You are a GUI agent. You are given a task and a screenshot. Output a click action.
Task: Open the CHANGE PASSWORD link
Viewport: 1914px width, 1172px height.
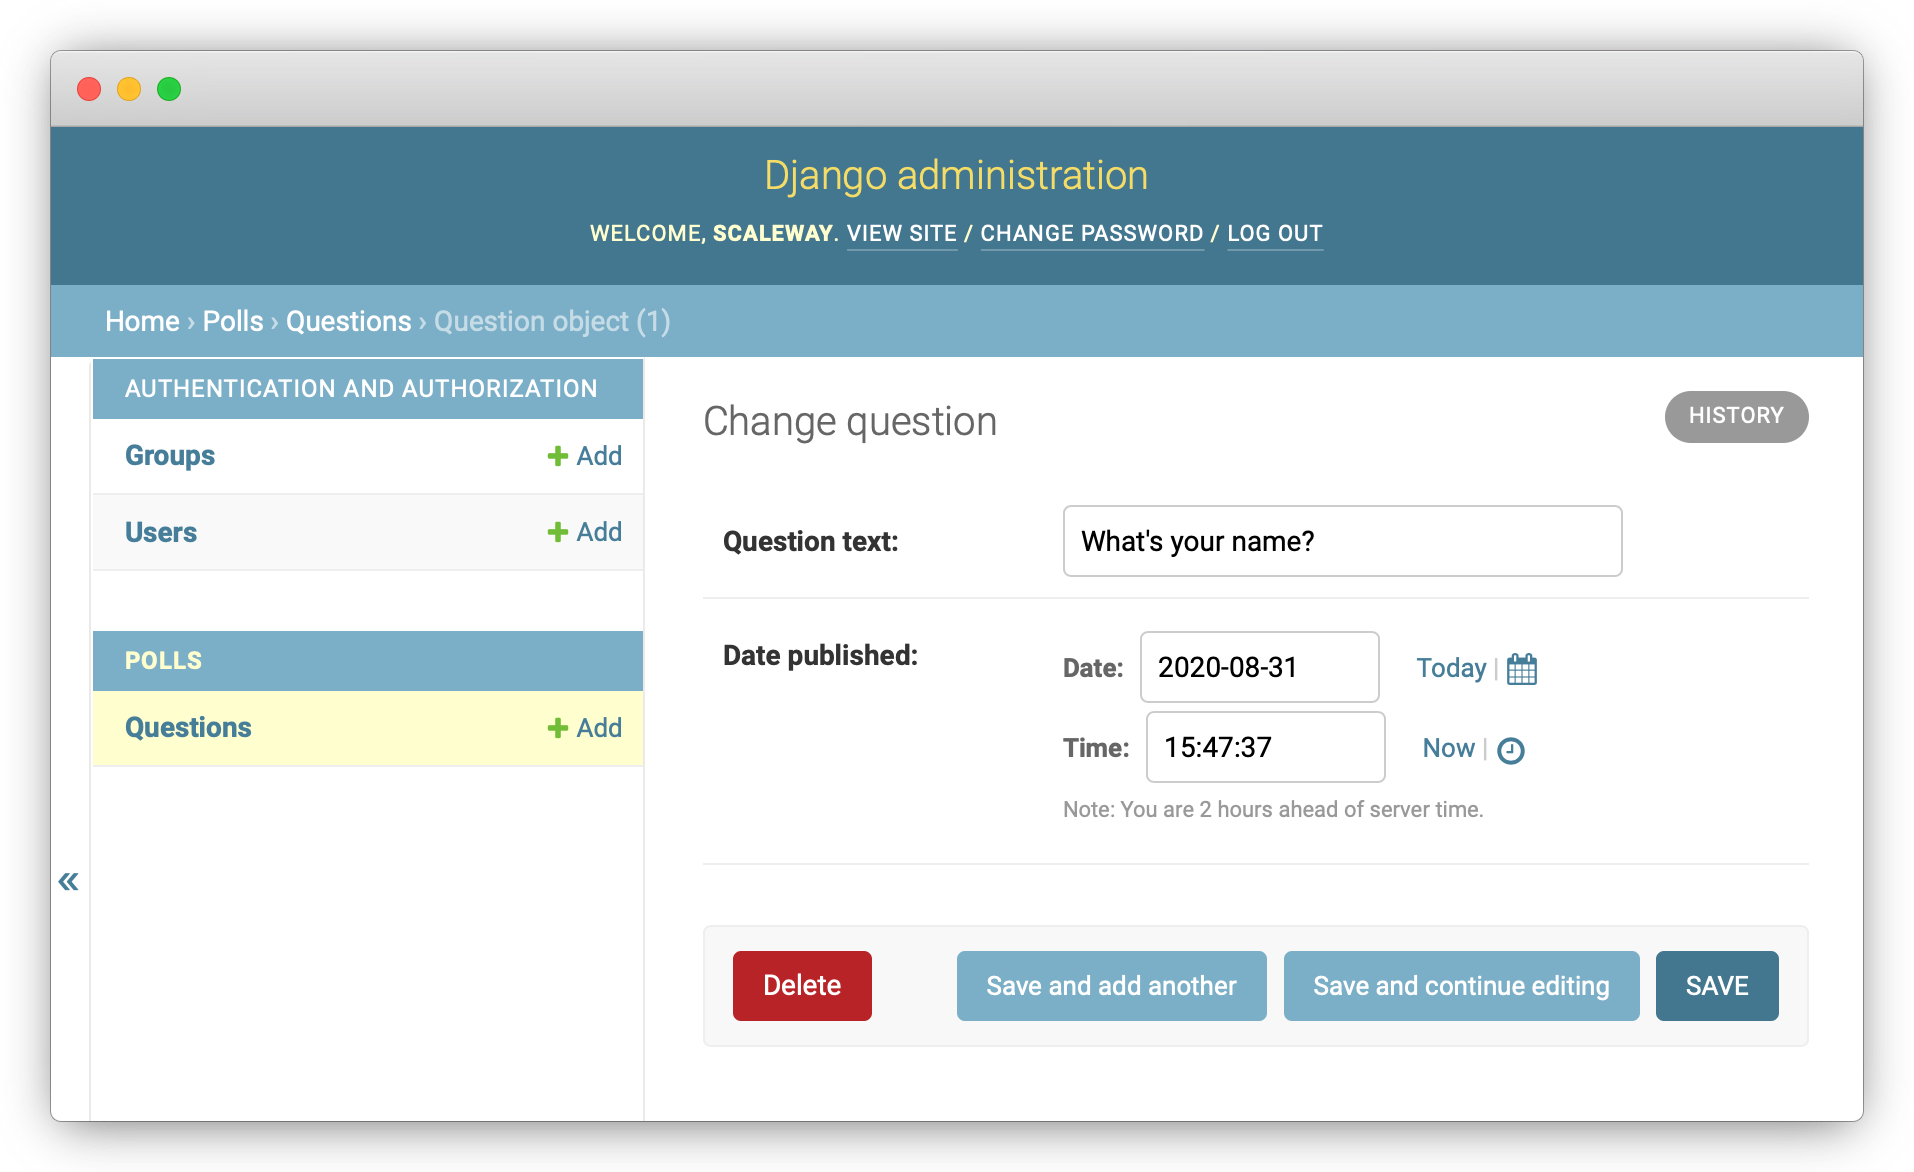tap(1091, 233)
